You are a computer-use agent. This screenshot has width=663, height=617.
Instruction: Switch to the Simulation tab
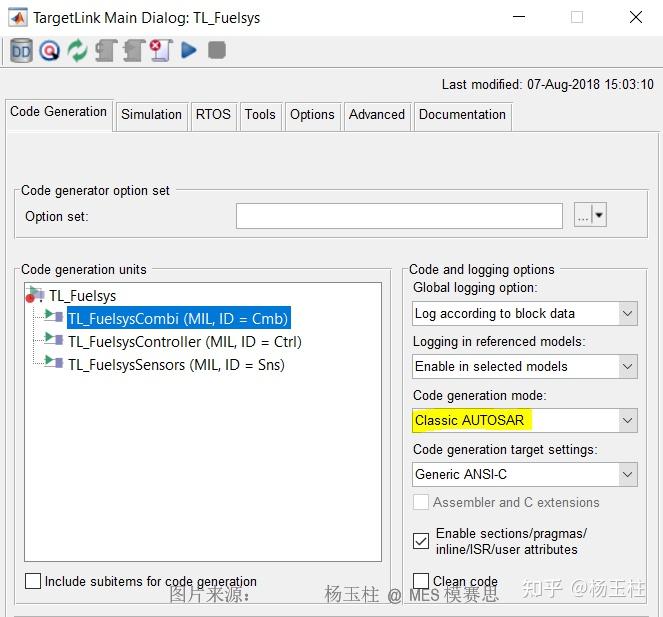click(x=151, y=115)
